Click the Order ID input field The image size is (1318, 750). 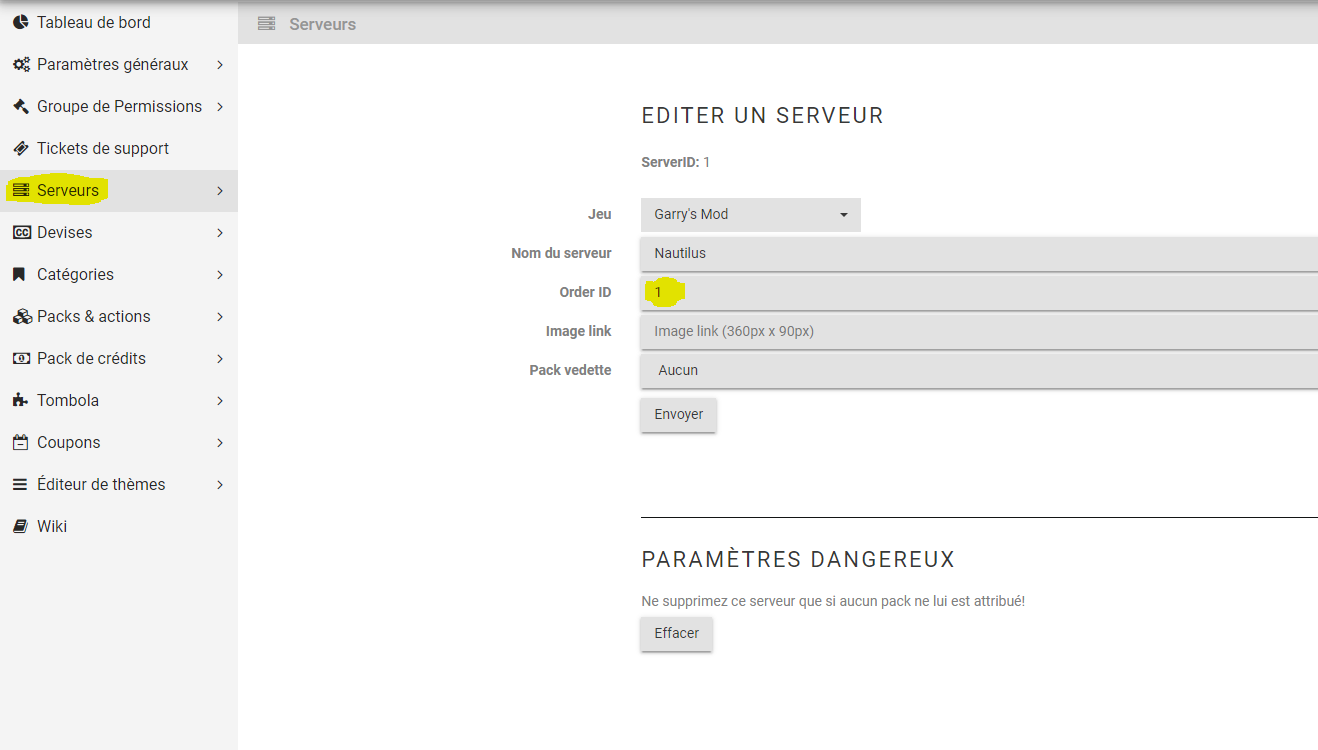[x=979, y=292]
